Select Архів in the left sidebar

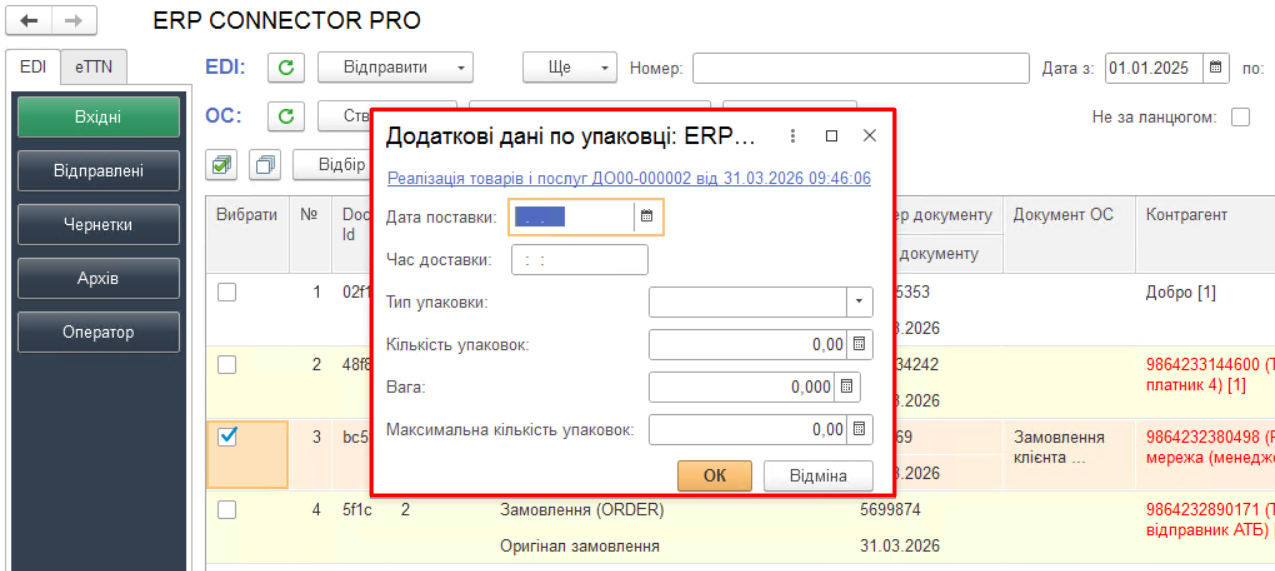coord(98,278)
